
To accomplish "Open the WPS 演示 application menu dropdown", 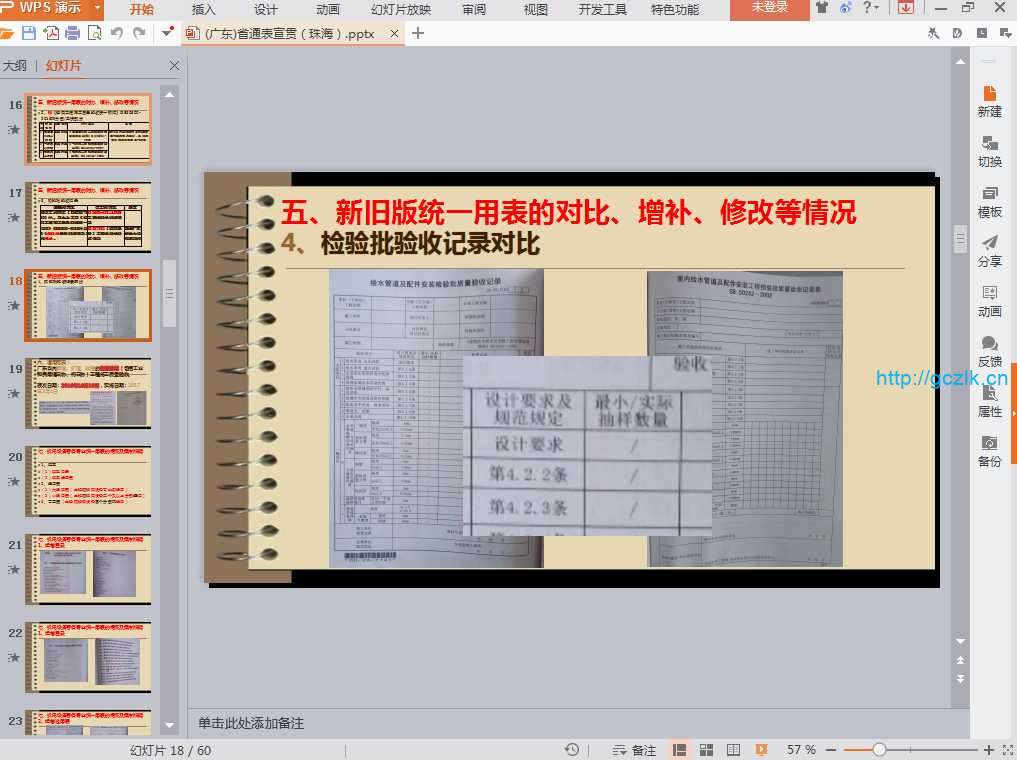I will (x=97, y=8).
